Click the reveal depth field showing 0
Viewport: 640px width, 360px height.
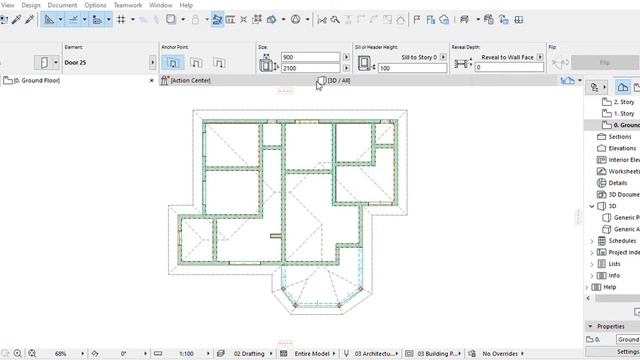click(x=509, y=67)
